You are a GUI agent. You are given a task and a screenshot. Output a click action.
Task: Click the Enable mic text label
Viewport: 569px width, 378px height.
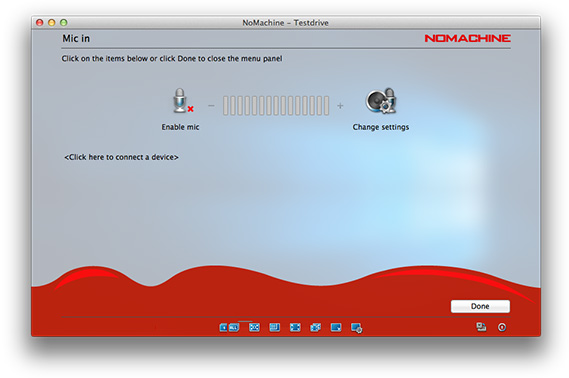180,127
